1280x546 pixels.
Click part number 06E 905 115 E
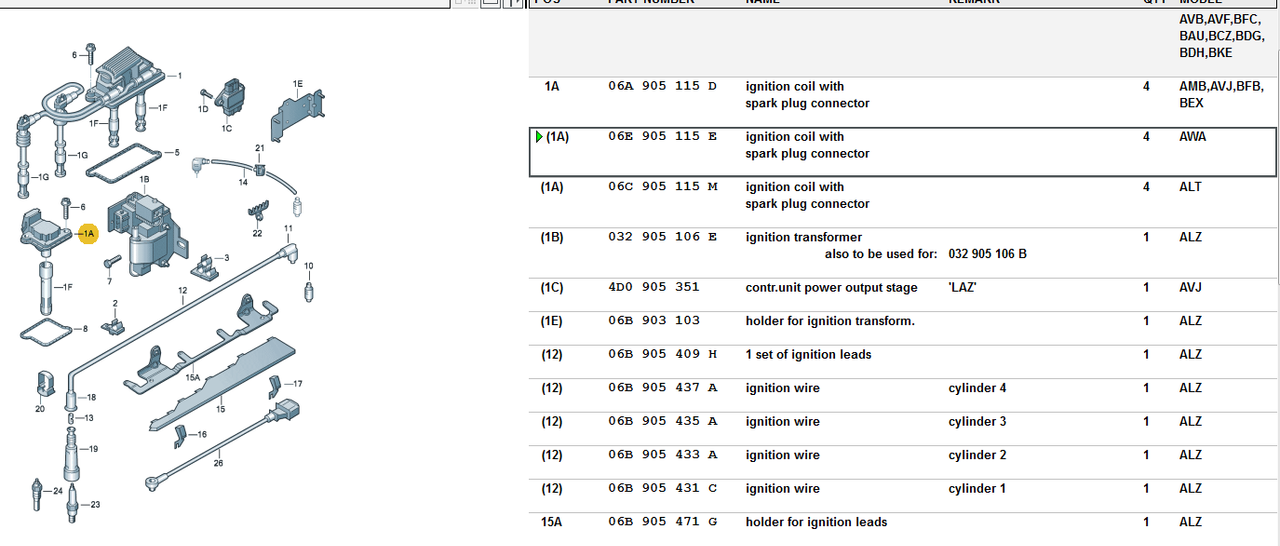tap(662, 137)
